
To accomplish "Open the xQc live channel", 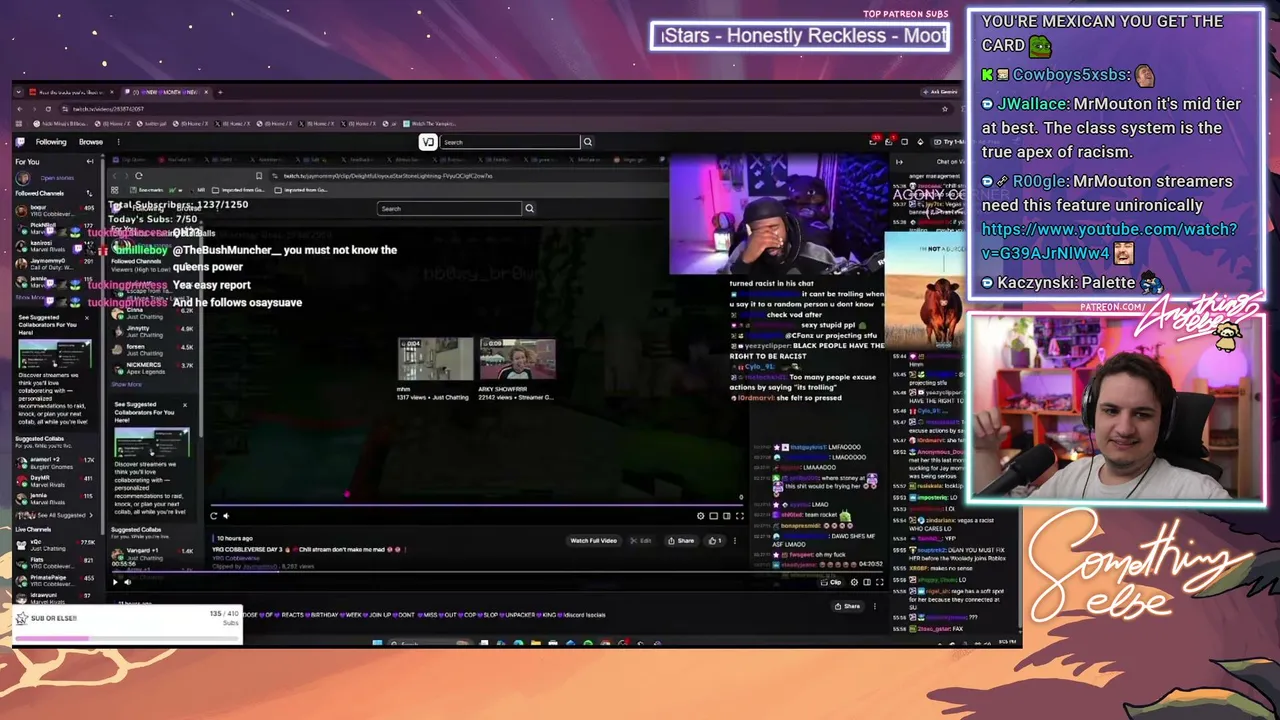I will 55,544.
